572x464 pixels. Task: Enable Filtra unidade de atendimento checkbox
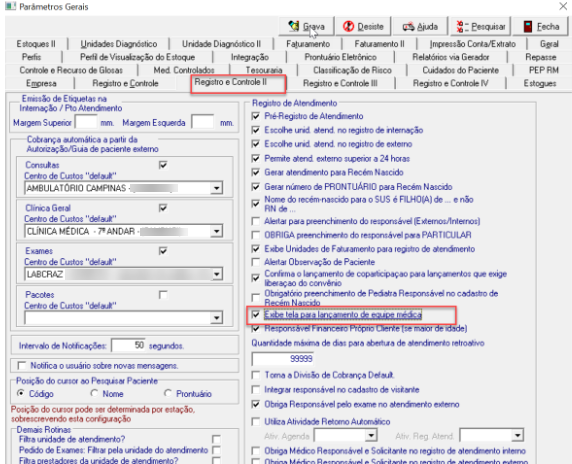[x=216, y=439]
